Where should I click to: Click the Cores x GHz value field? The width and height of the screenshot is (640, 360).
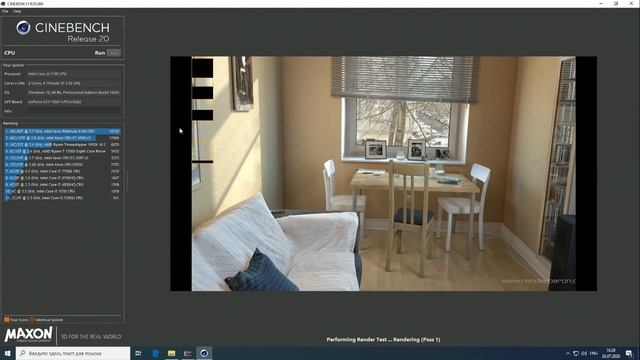[74, 83]
